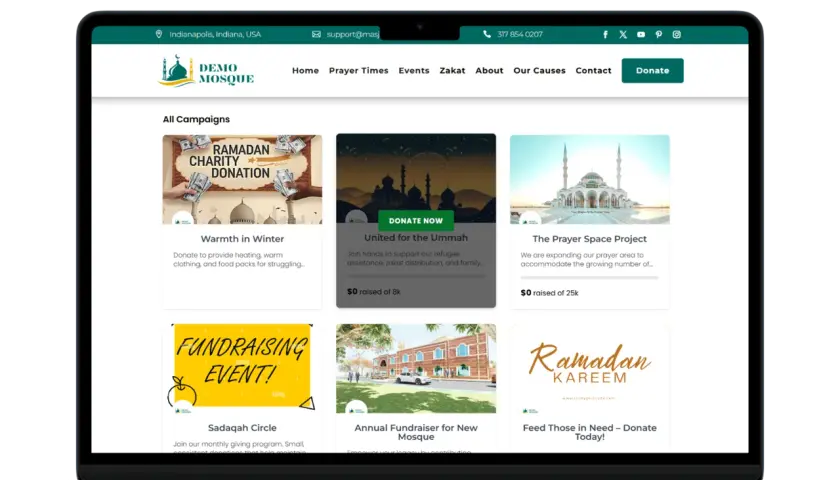Open the Zakat menu item

(452, 71)
